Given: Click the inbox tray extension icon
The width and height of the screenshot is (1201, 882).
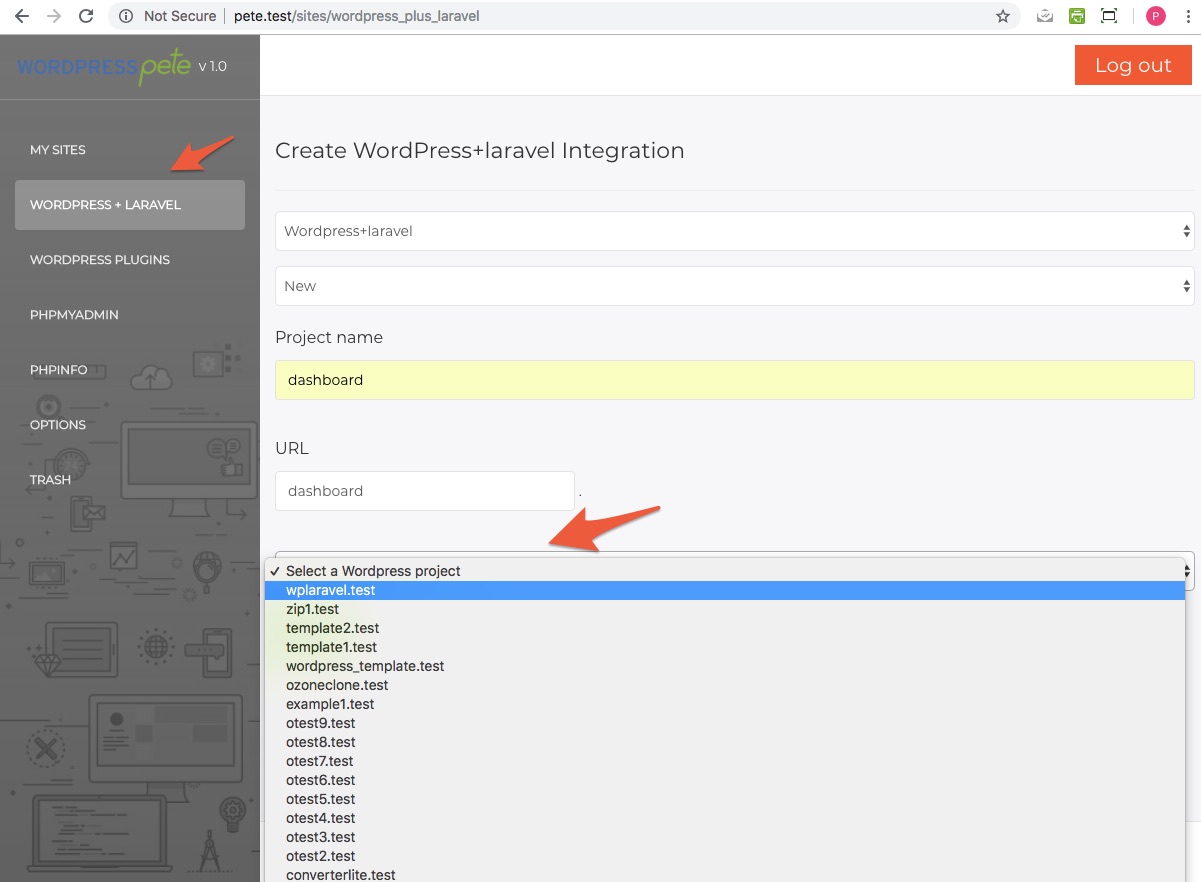Looking at the screenshot, I should pos(1045,16).
